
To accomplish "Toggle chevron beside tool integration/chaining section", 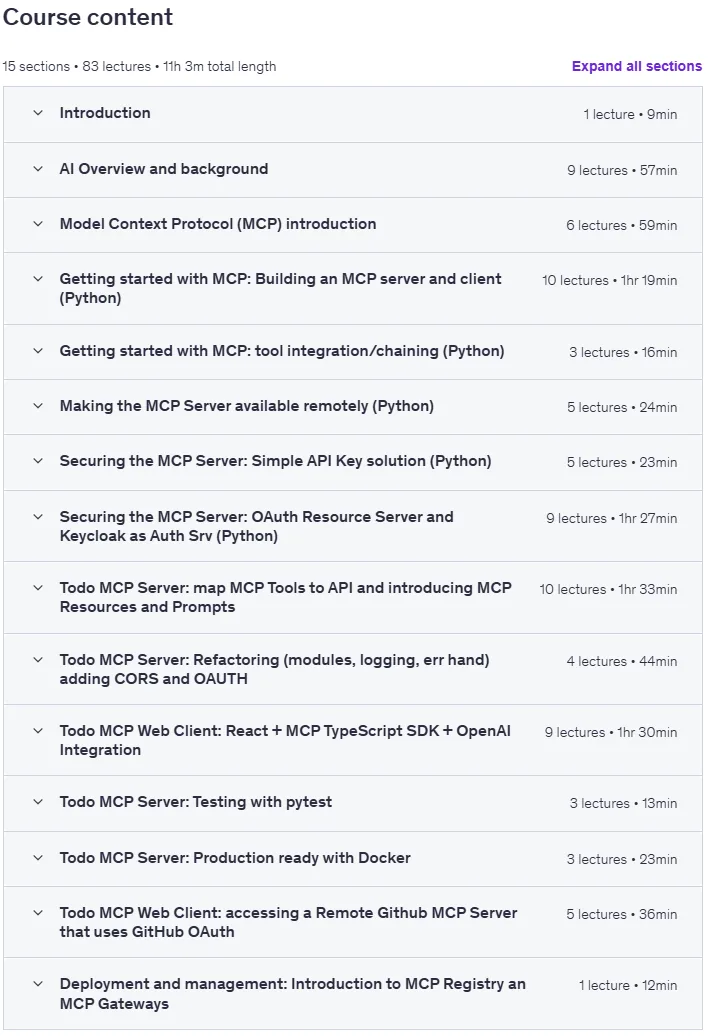I will point(38,351).
